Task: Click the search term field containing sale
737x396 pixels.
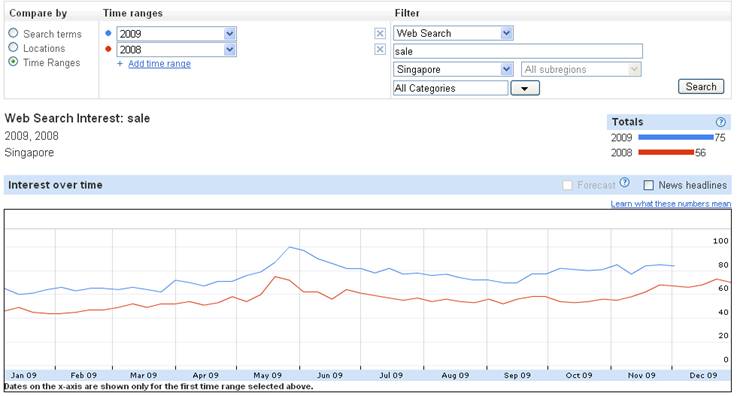Action: click(x=517, y=51)
